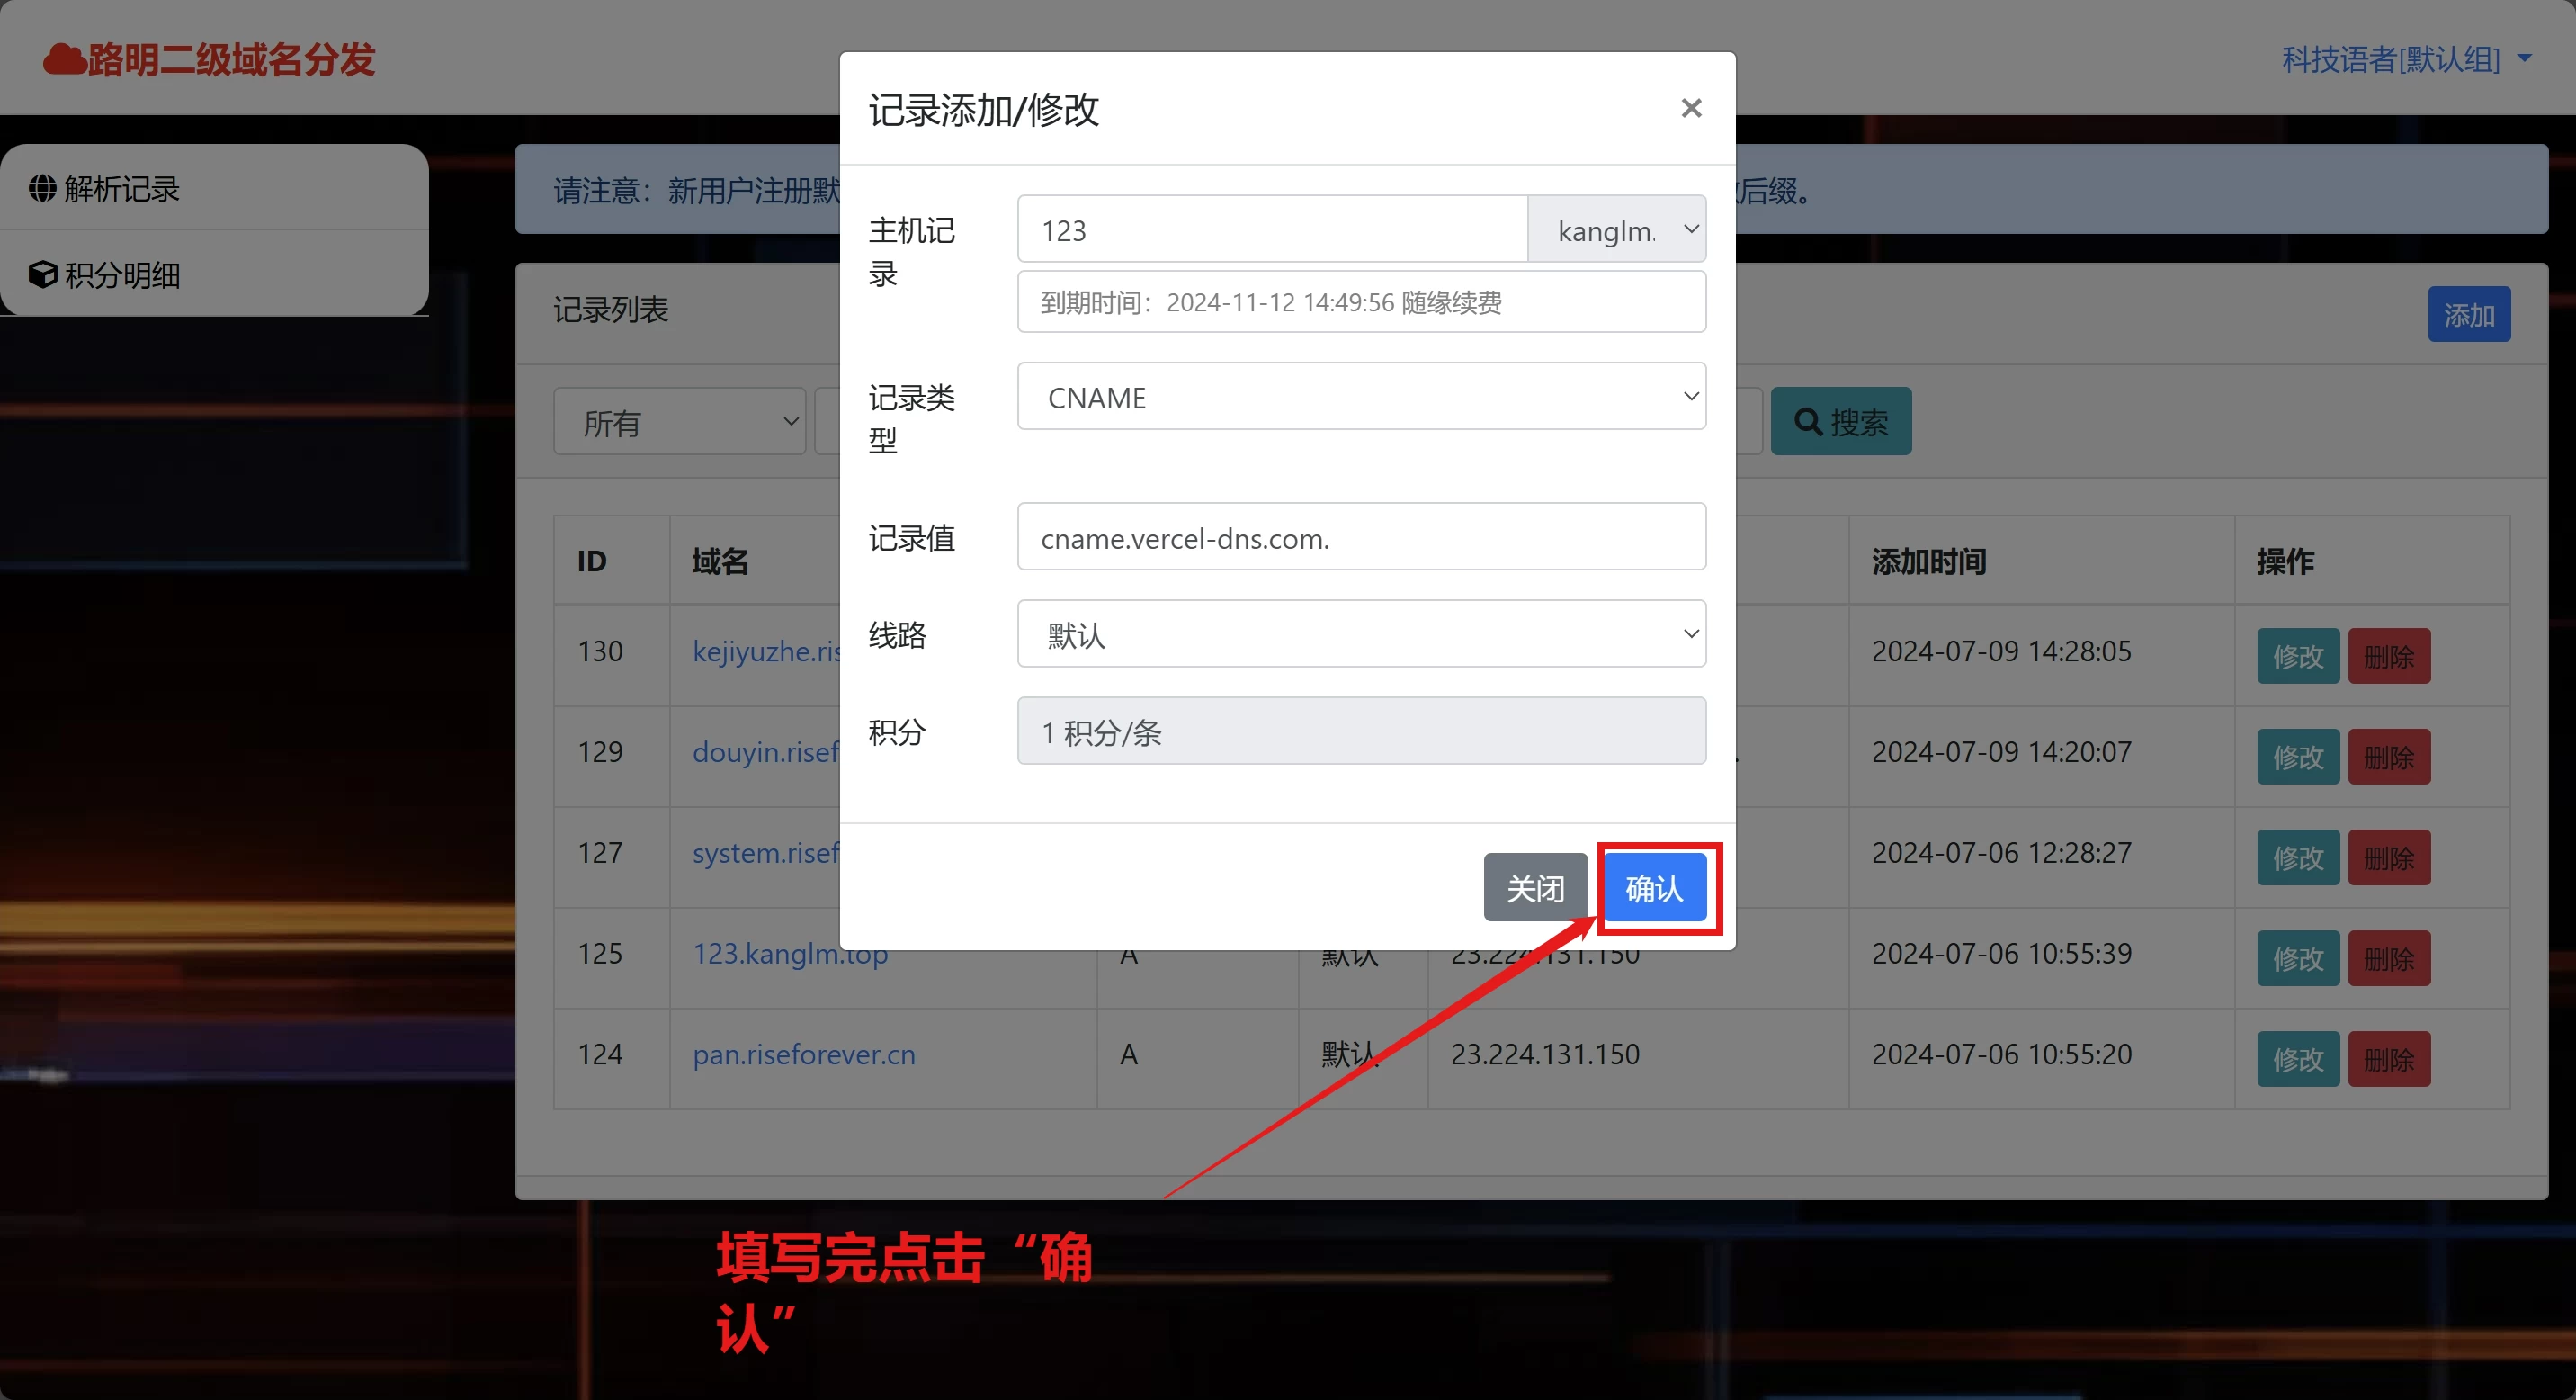Click the 记录值 input field

(x=1361, y=538)
